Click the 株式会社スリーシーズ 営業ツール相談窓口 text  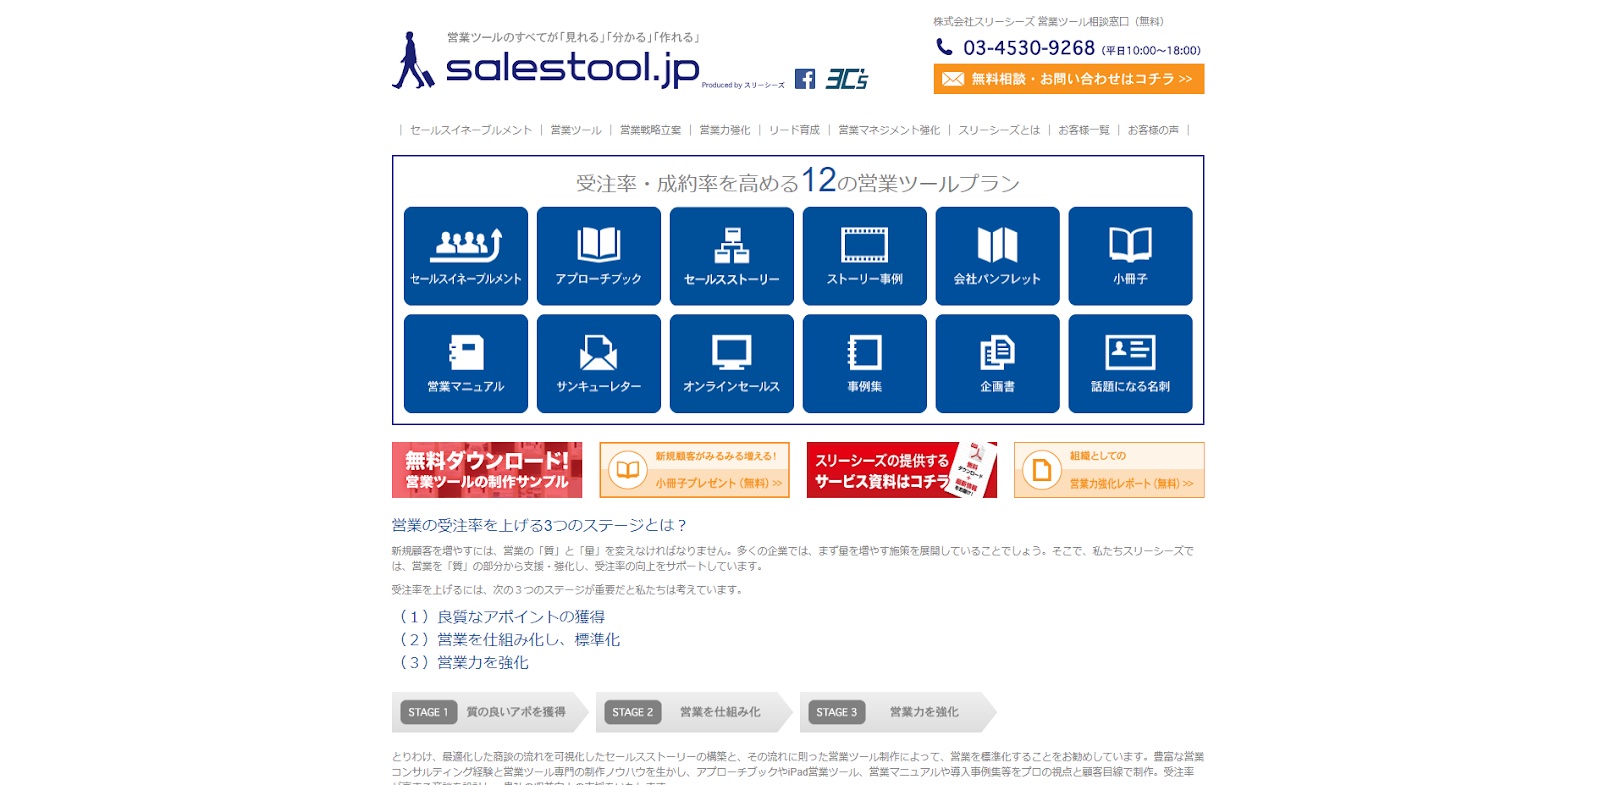coord(1049,21)
